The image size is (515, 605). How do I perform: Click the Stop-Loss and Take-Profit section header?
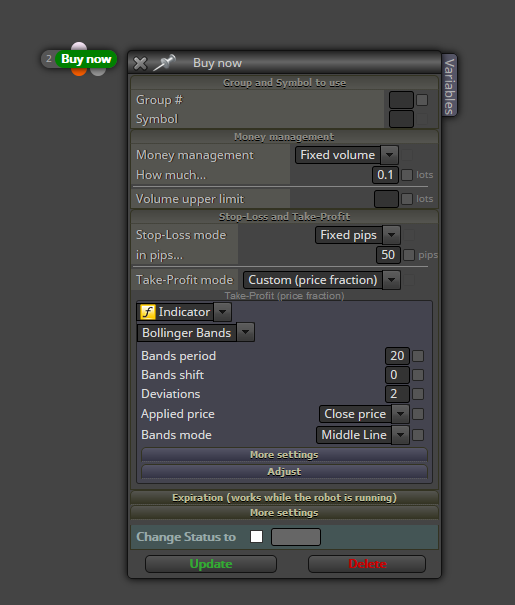point(284,217)
